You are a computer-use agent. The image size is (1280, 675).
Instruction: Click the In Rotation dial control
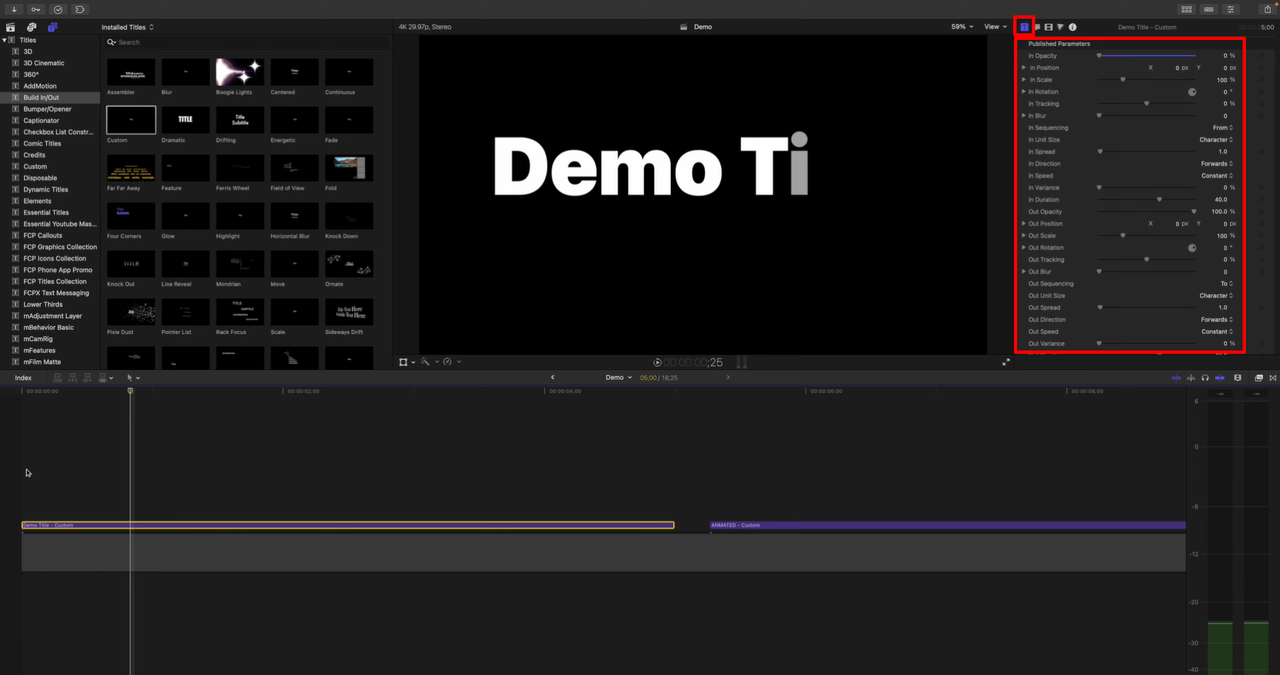tap(1192, 92)
